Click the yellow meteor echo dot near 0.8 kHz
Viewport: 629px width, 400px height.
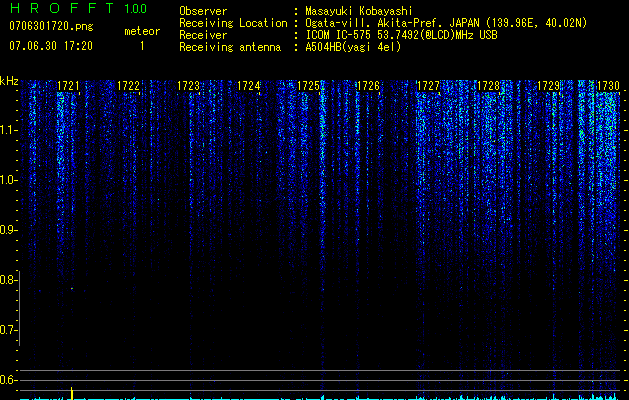tap(72, 288)
